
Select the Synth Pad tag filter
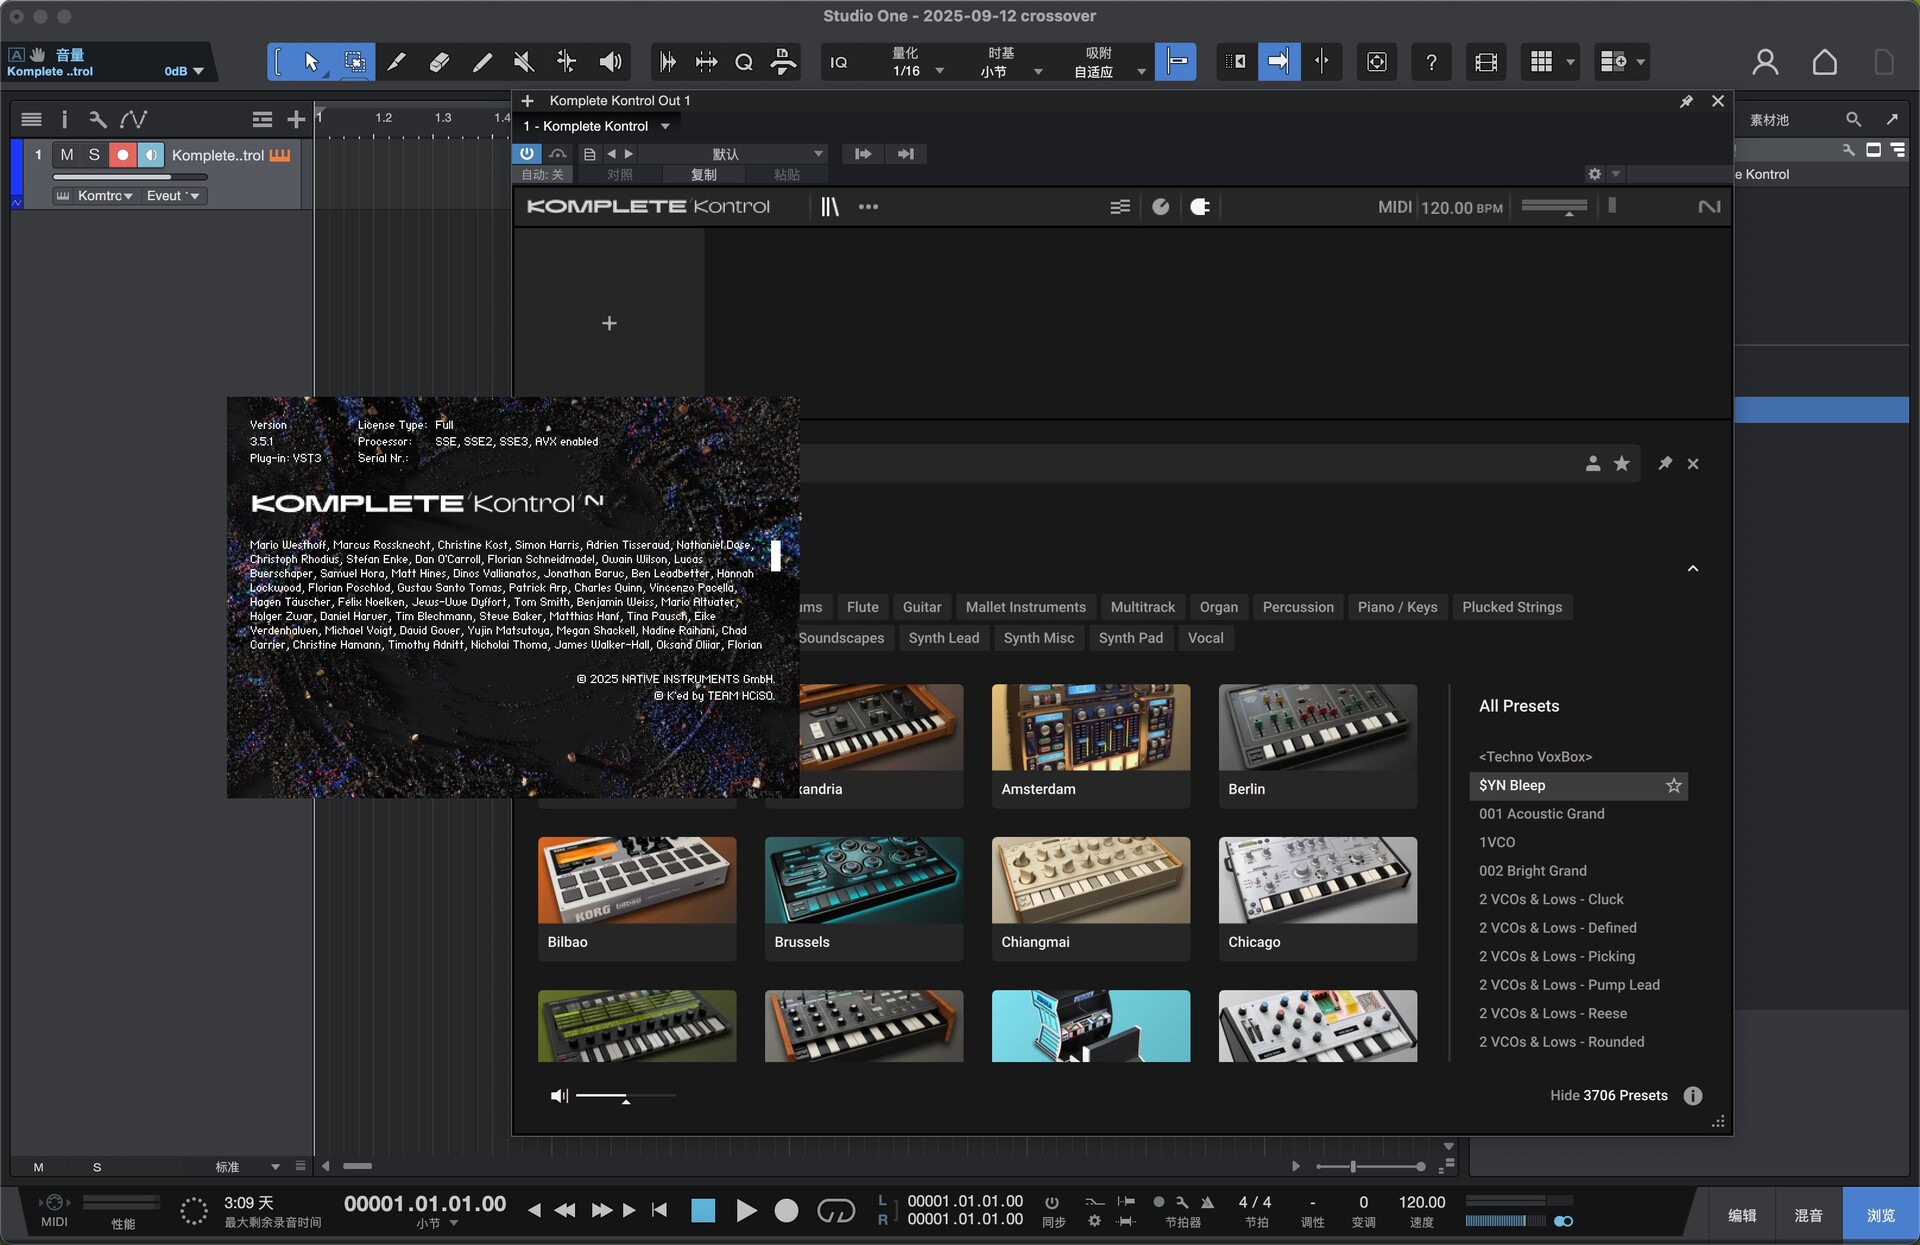(x=1130, y=638)
